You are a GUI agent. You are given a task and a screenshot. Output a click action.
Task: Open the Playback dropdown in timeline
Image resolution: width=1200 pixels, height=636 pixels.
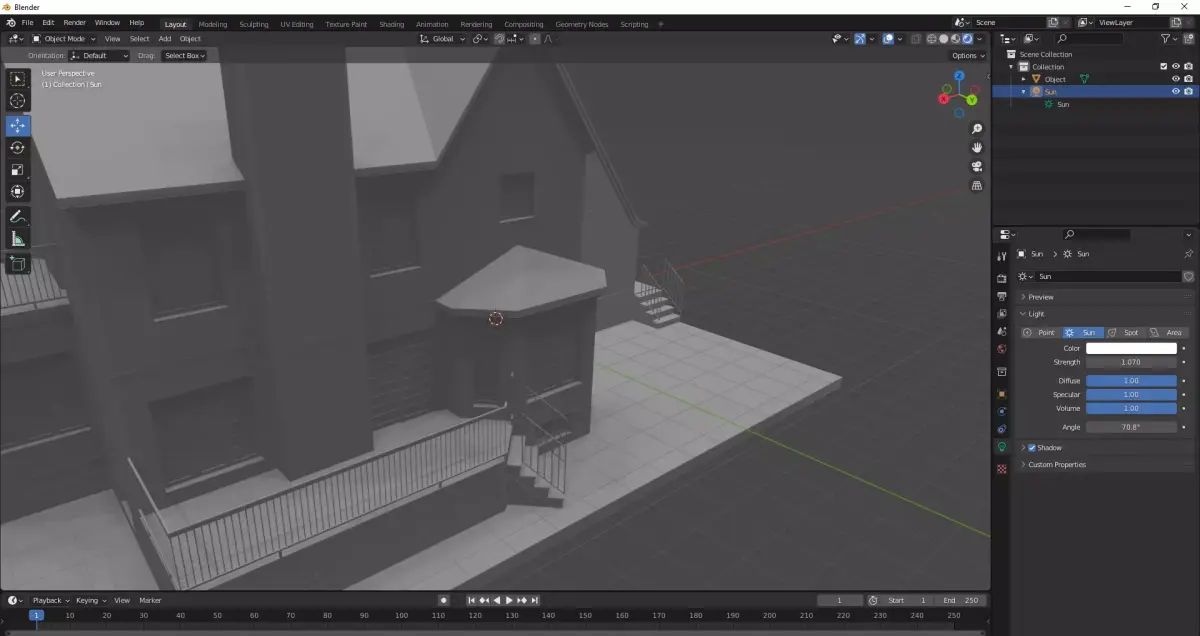tap(50, 600)
